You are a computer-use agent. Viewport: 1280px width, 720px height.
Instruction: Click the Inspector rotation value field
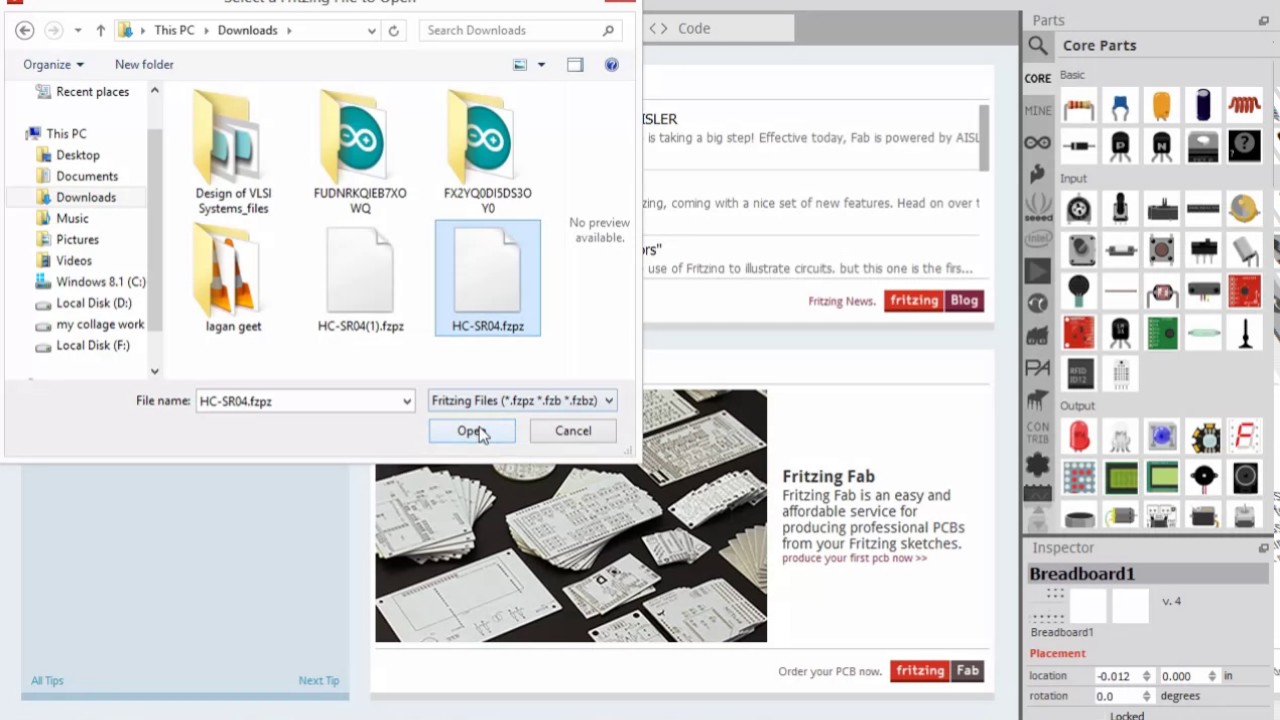click(1116, 696)
